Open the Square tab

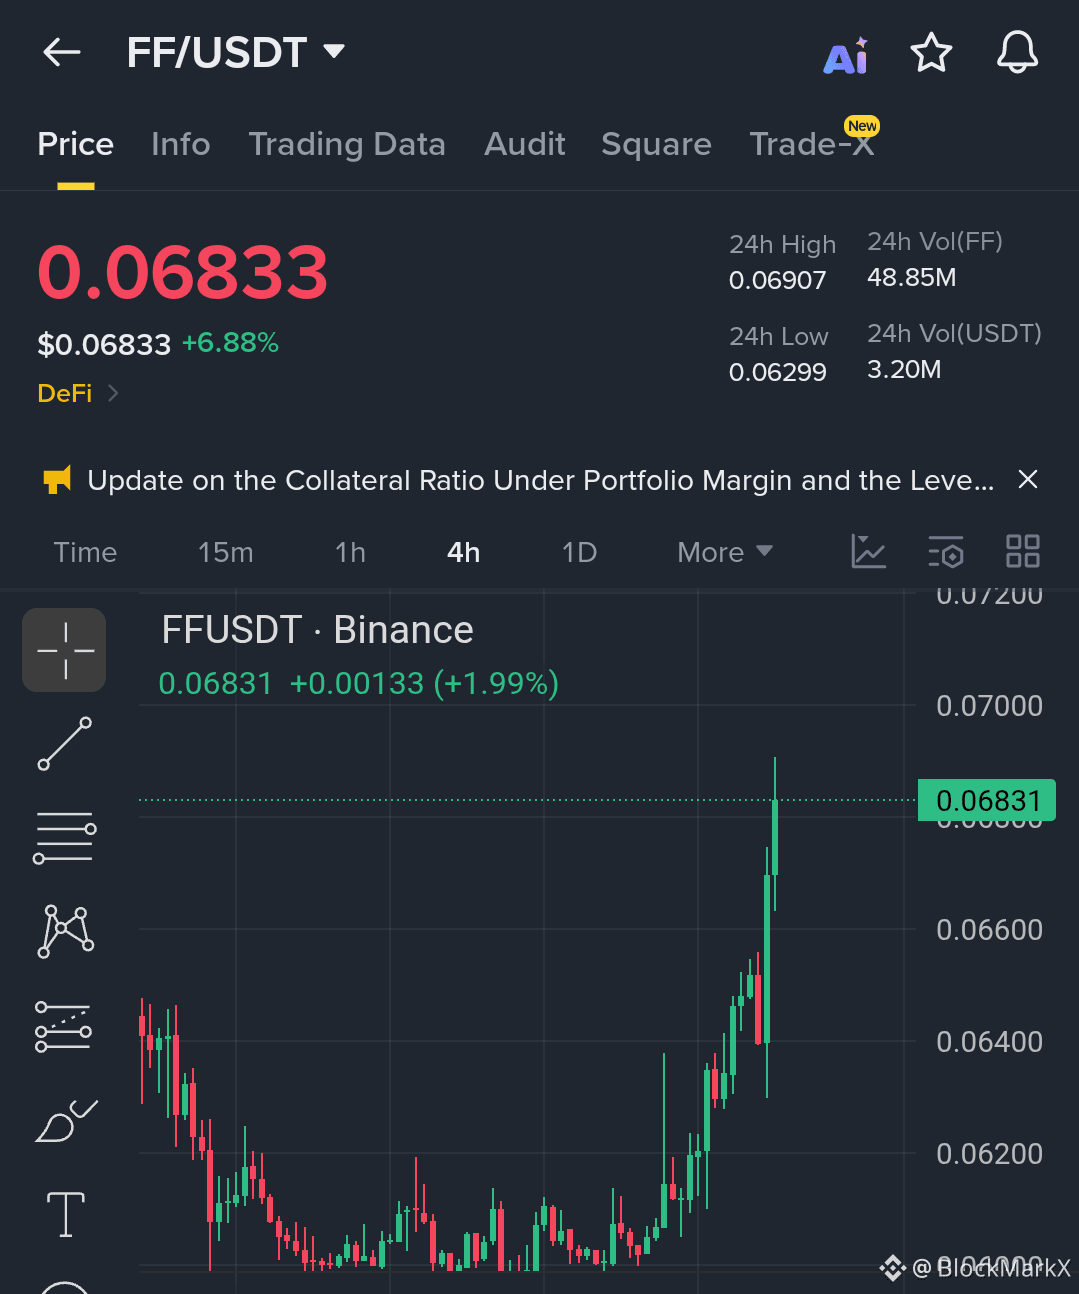[x=656, y=144]
